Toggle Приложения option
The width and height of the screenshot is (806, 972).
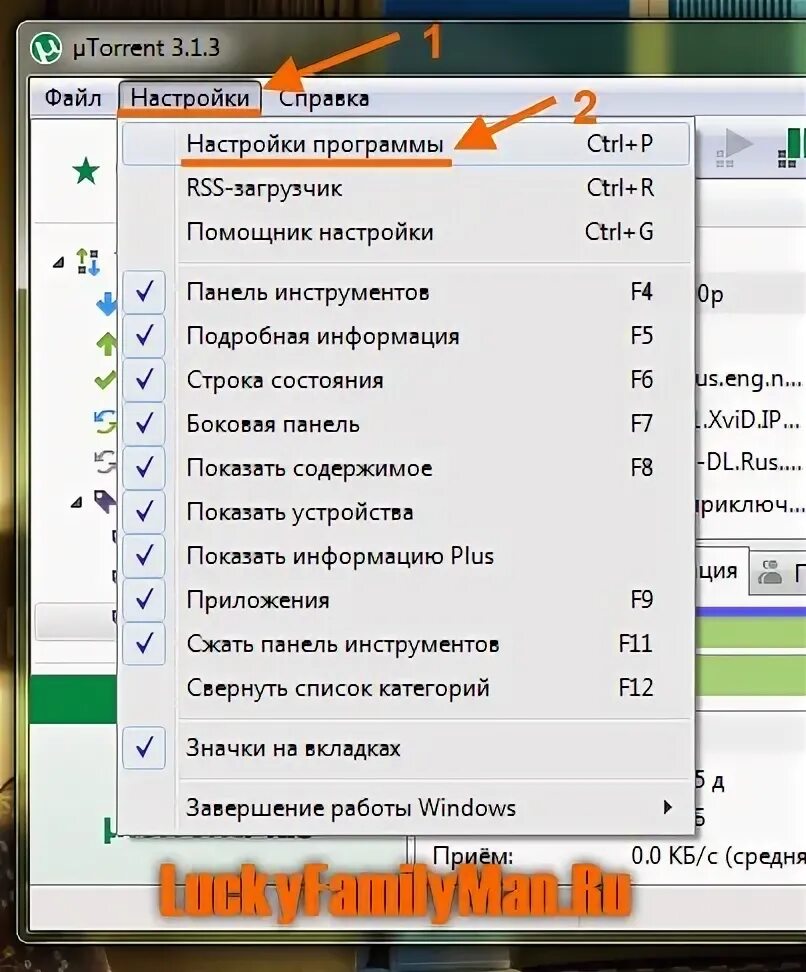click(405, 600)
